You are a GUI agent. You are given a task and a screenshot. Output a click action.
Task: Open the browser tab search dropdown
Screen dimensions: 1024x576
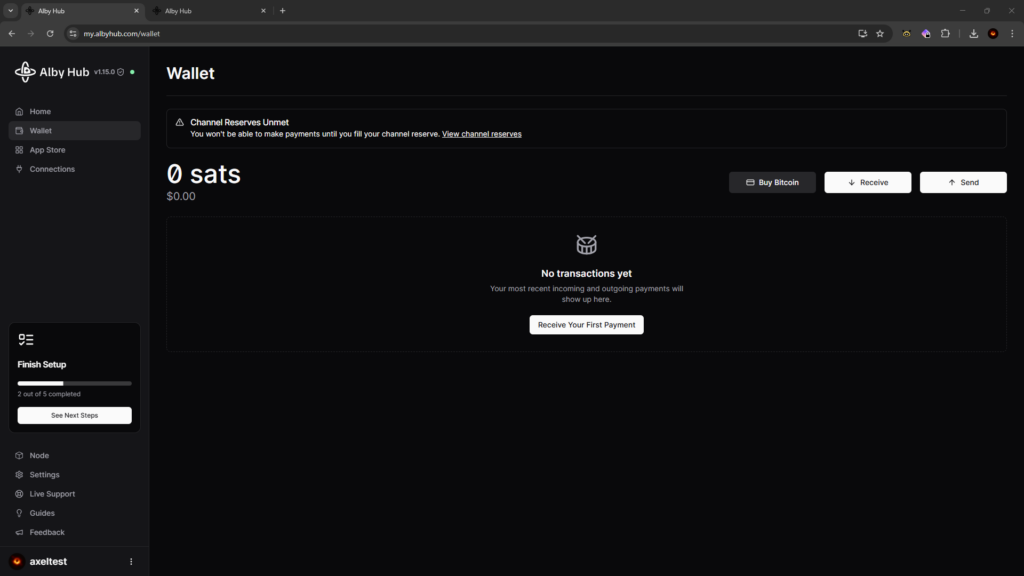(10, 11)
